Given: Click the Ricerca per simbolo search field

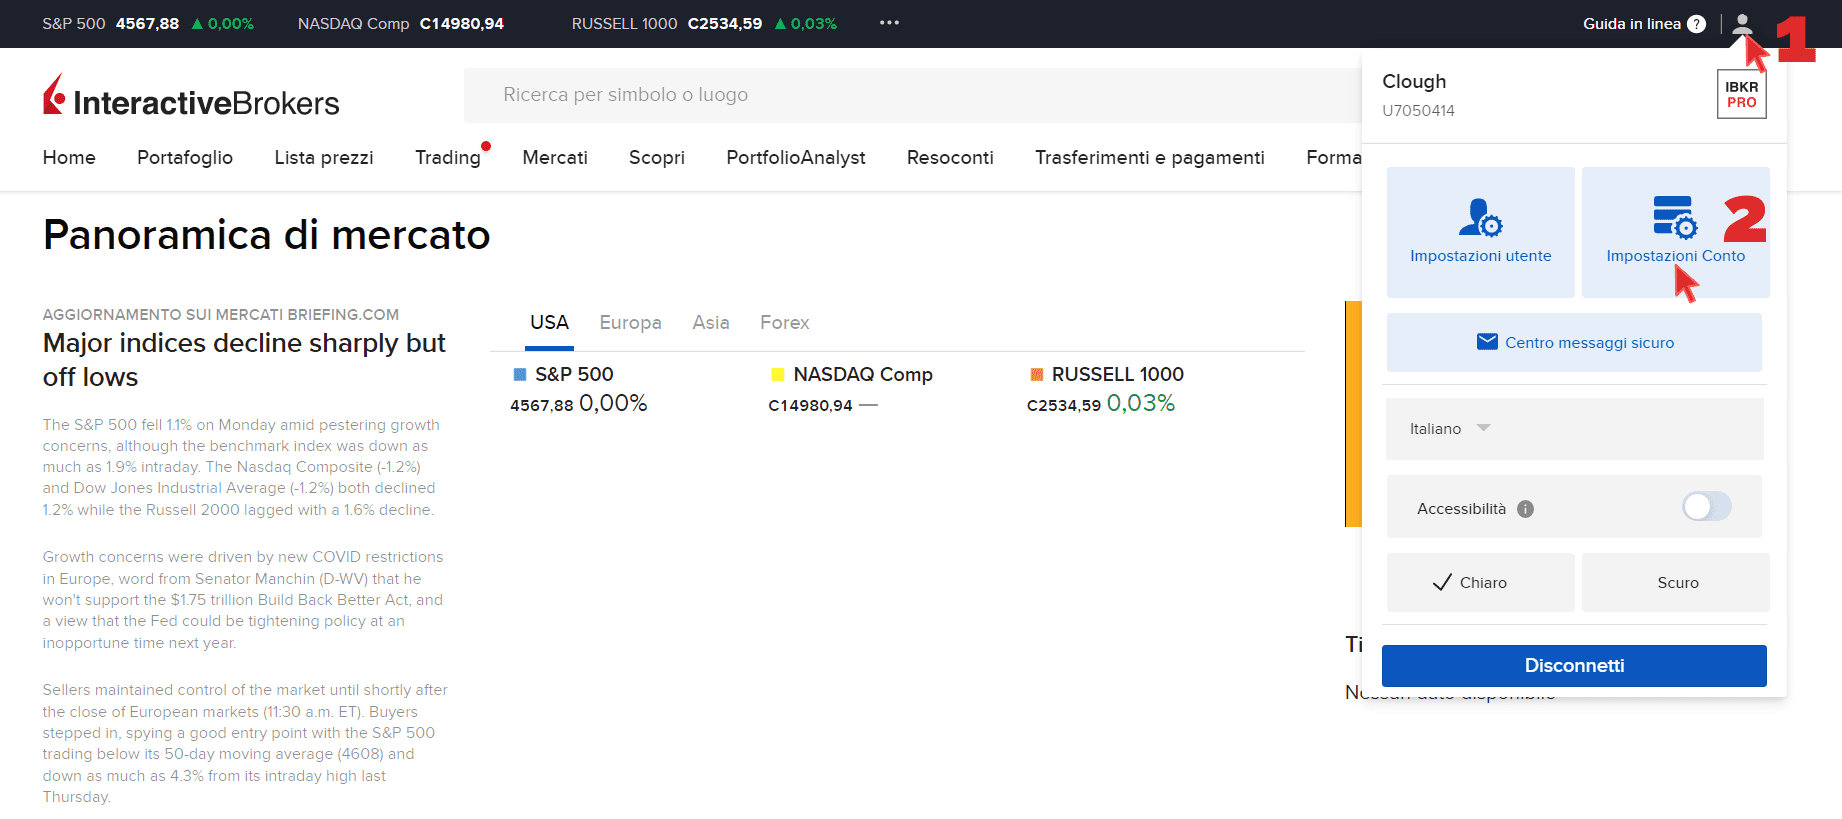Looking at the screenshot, I should click(x=912, y=95).
